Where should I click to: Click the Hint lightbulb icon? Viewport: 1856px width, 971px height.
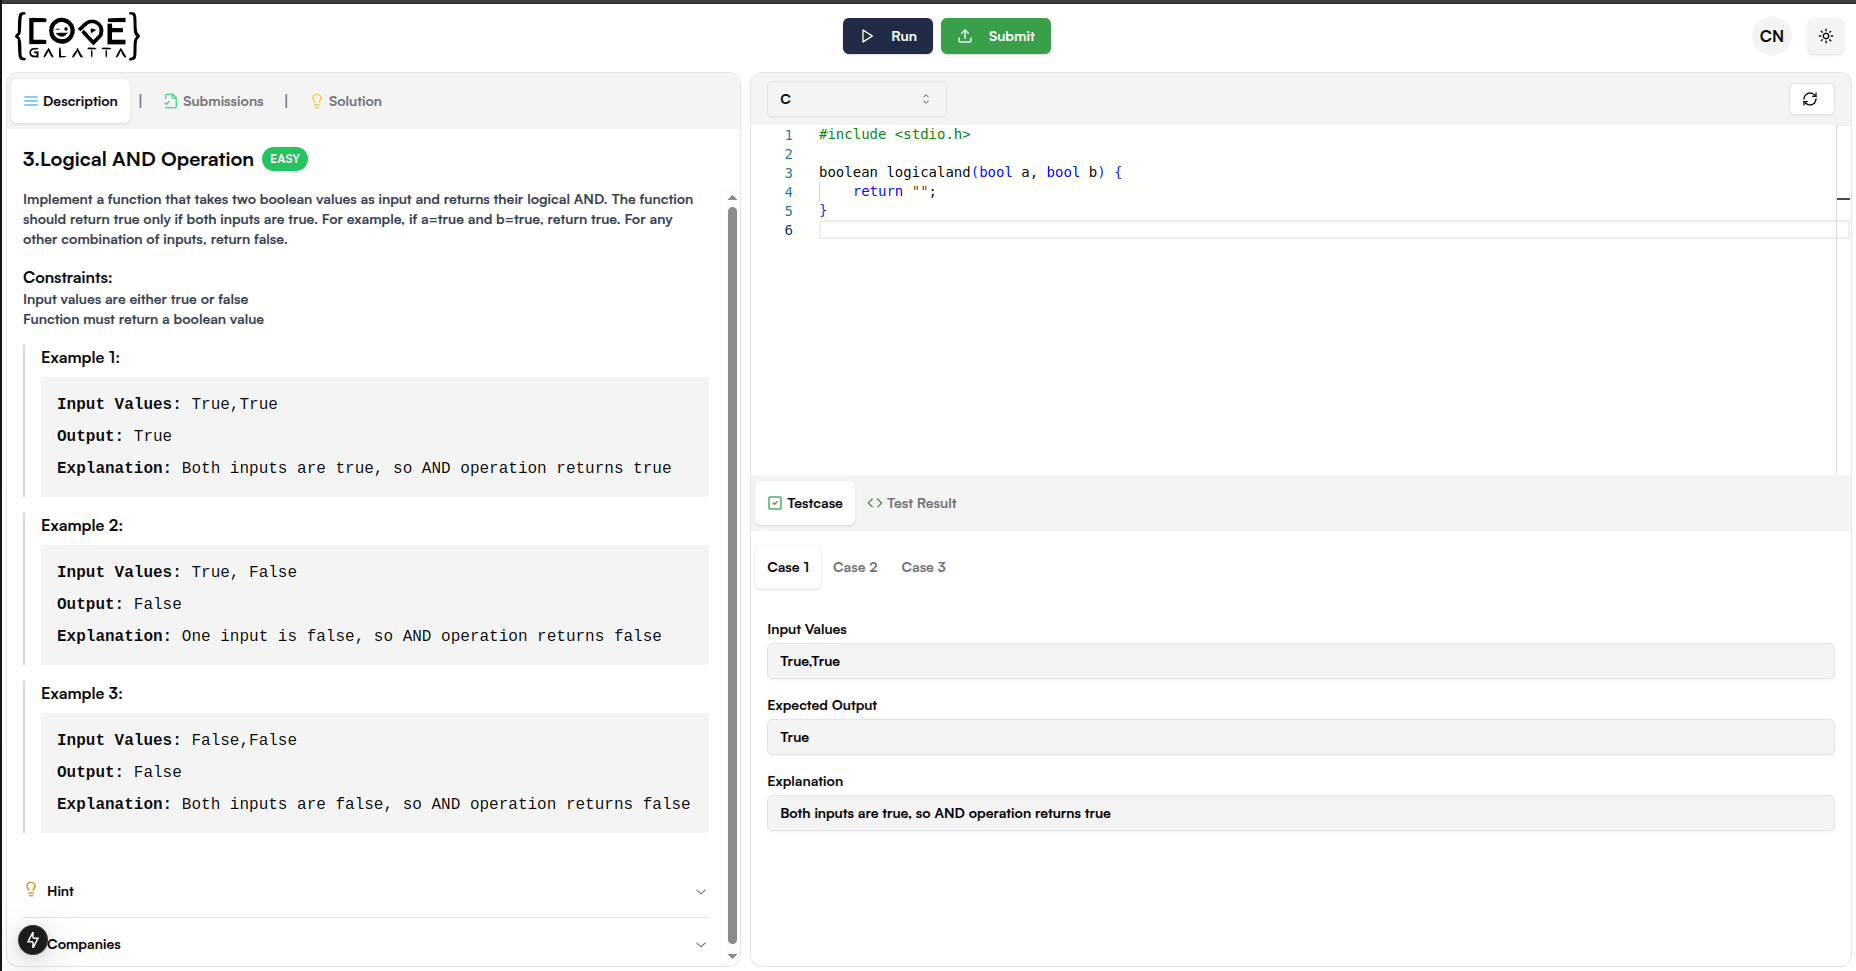tap(31, 890)
